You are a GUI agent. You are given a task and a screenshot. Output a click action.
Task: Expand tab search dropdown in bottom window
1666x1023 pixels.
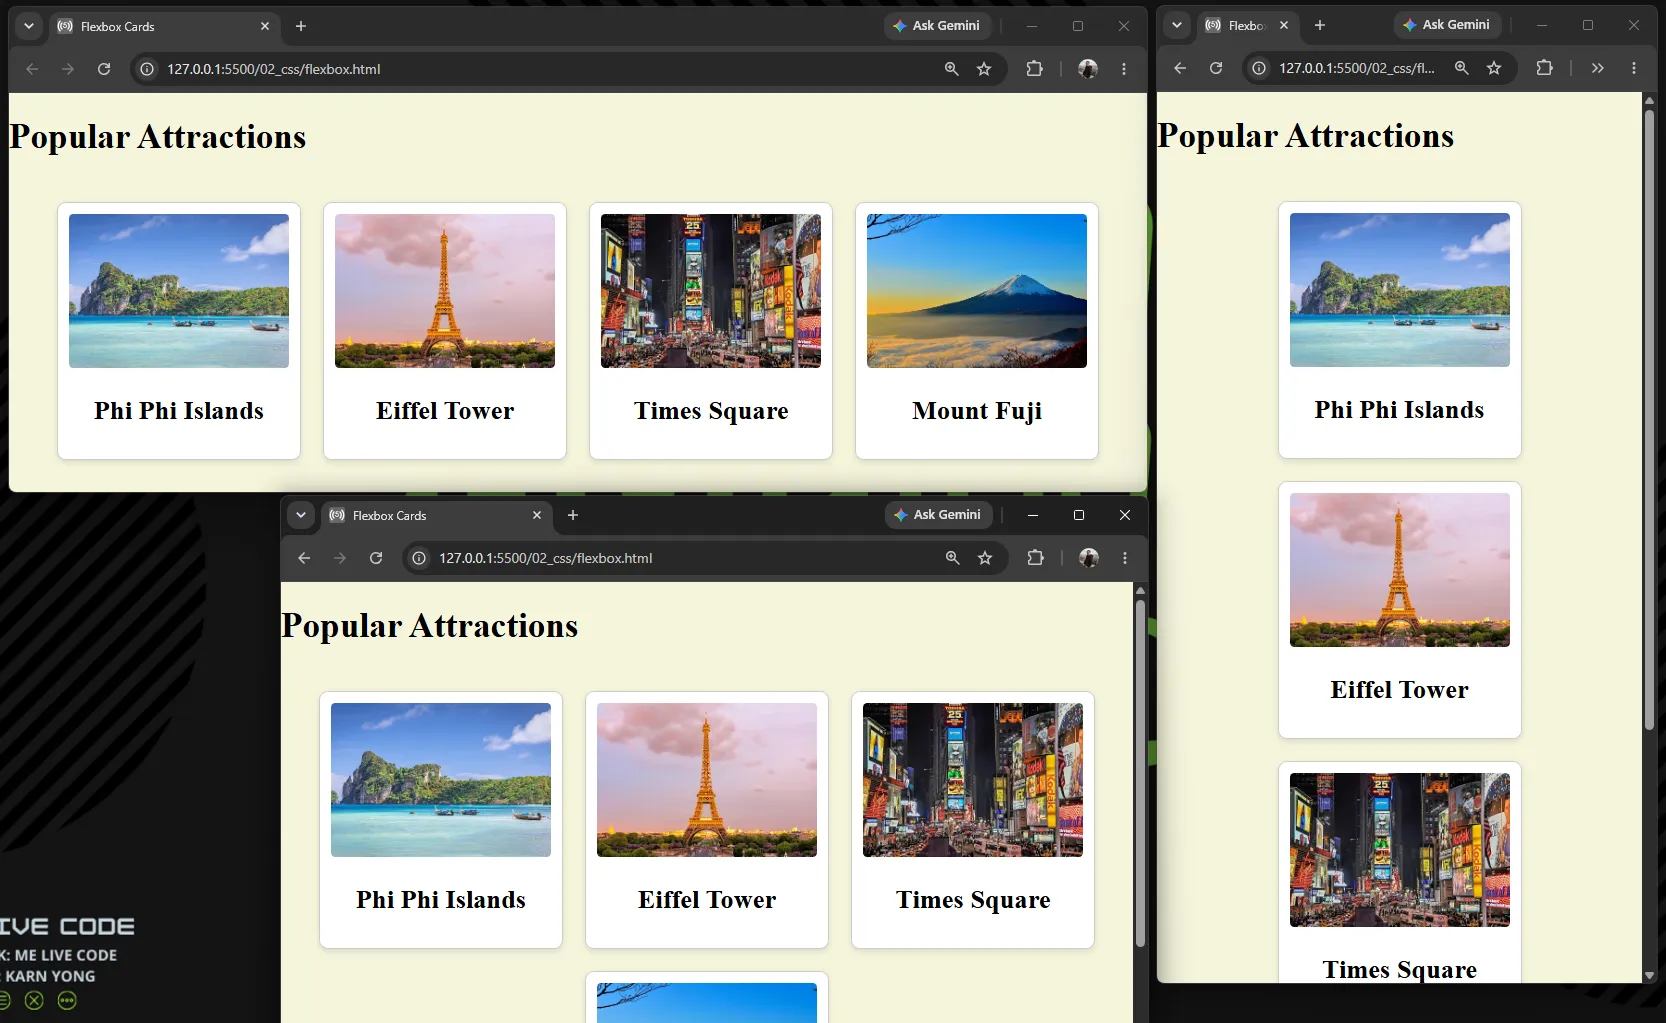(301, 515)
